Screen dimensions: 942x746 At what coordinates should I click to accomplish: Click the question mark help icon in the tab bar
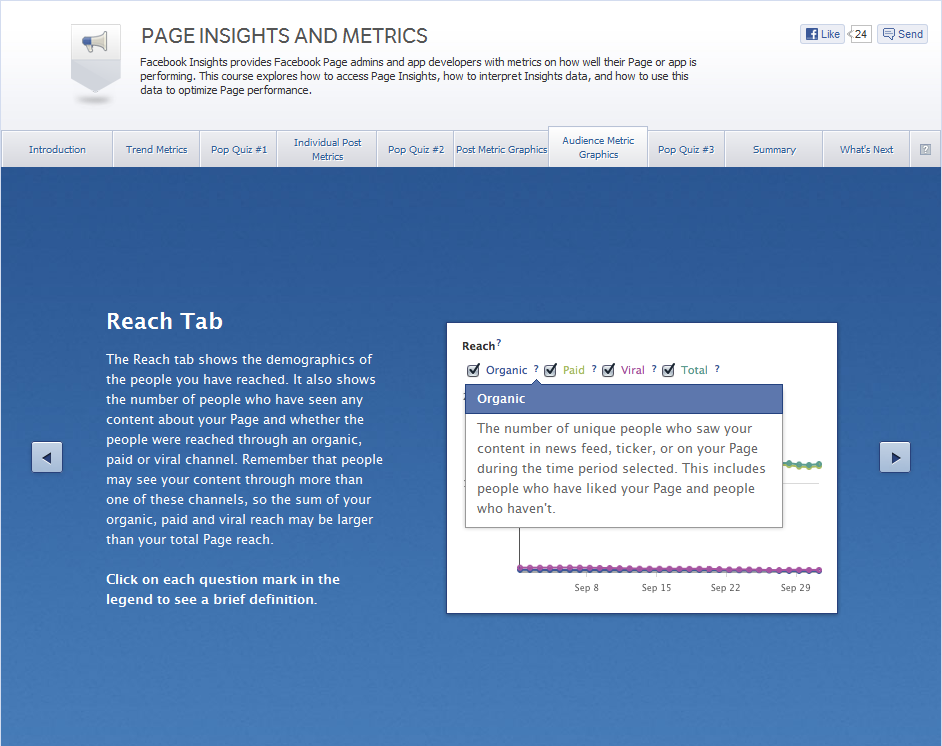pos(925,150)
